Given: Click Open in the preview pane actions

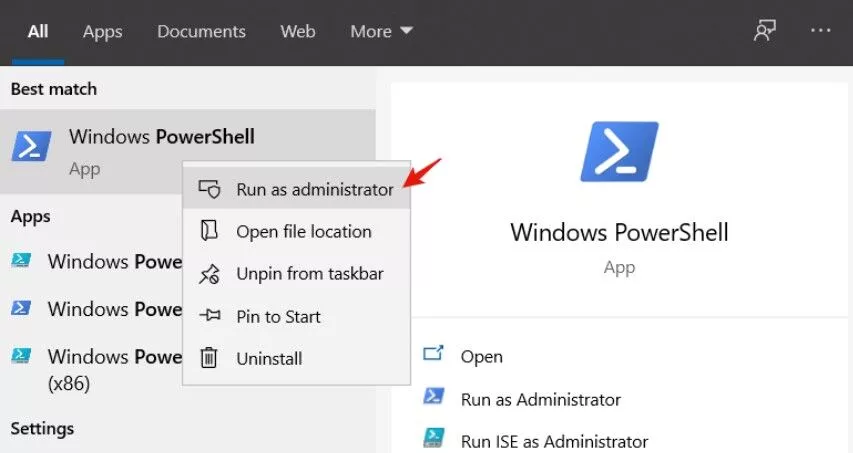Looking at the screenshot, I should [481, 357].
